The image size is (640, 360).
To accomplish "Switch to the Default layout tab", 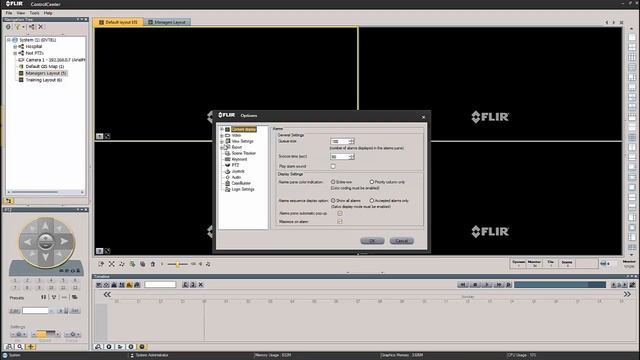I will 118,22.
